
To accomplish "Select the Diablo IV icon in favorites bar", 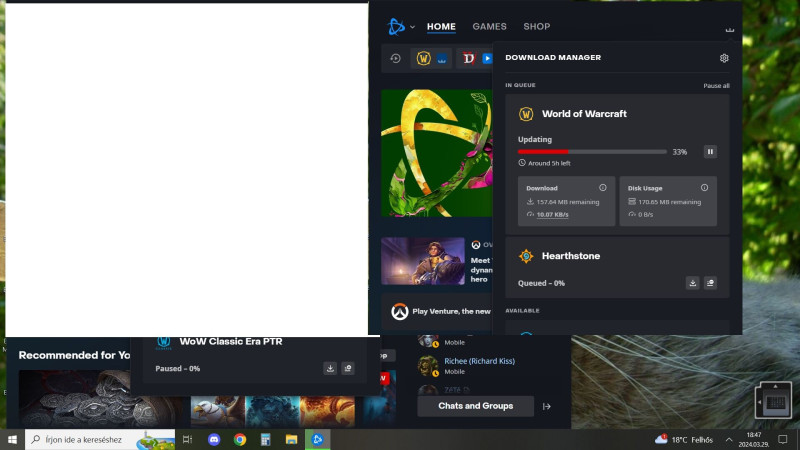I will click(468, 58).
